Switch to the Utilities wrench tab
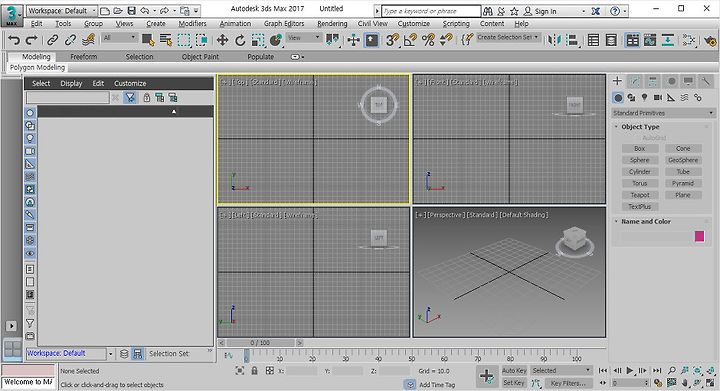720x391 pixels. click(x=705, y=81)
